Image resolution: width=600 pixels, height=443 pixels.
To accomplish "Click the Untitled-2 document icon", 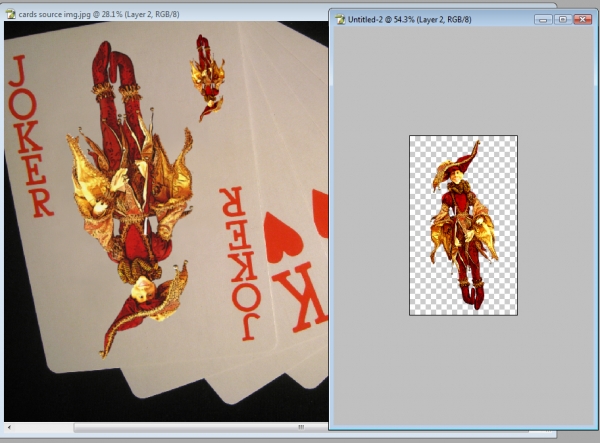I will [x=340, y=19].
